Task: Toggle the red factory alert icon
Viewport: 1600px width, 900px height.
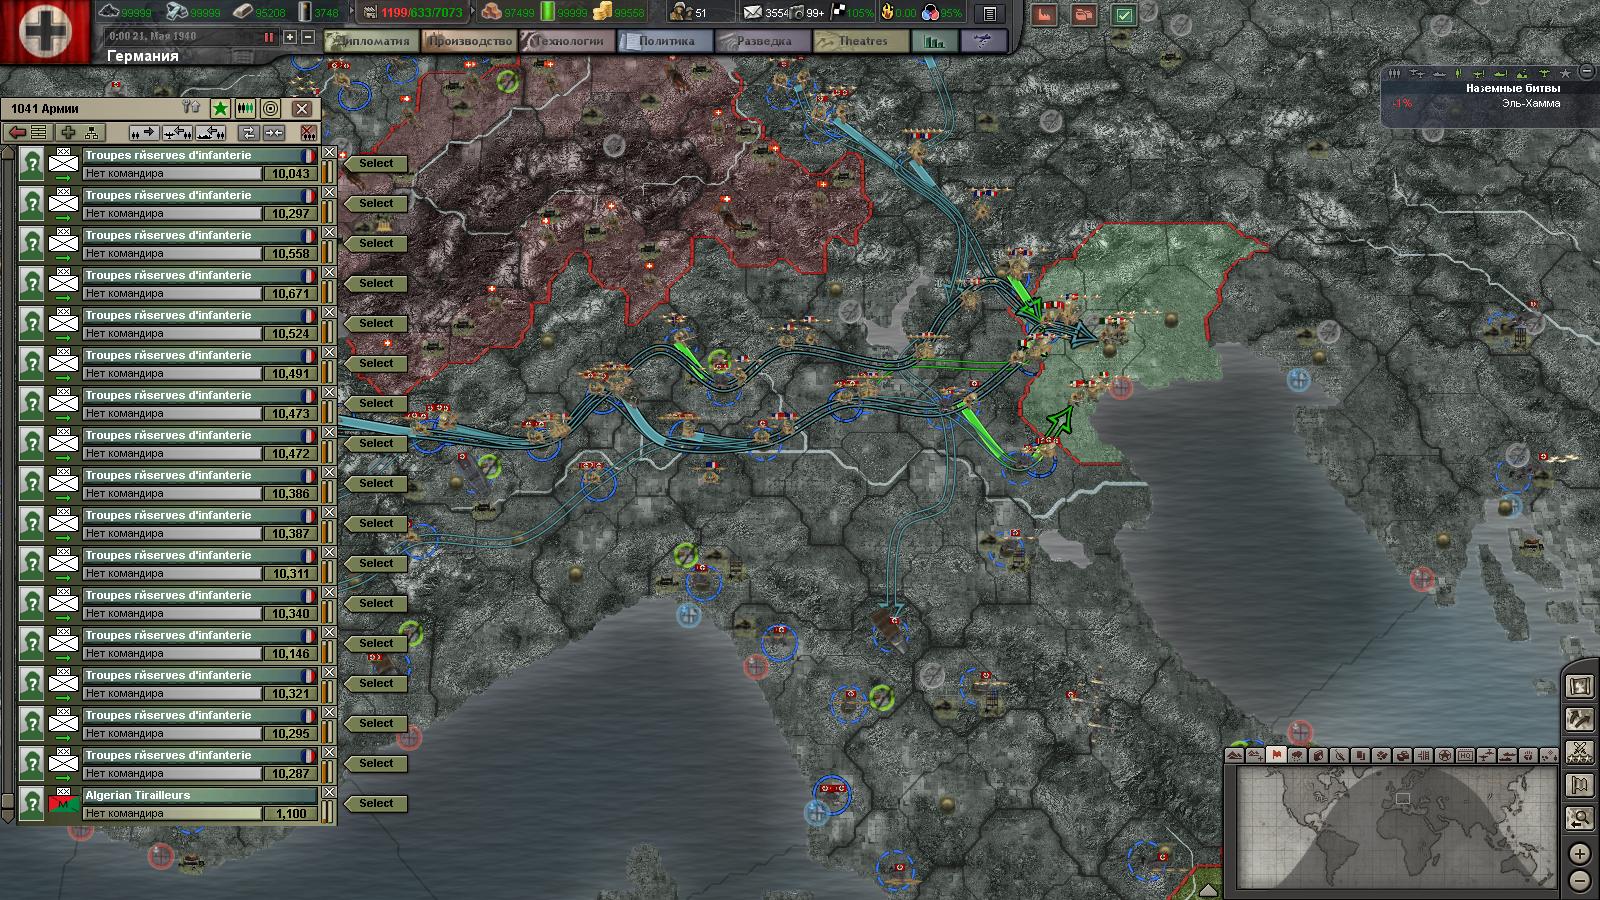Action: point(1044,15)
